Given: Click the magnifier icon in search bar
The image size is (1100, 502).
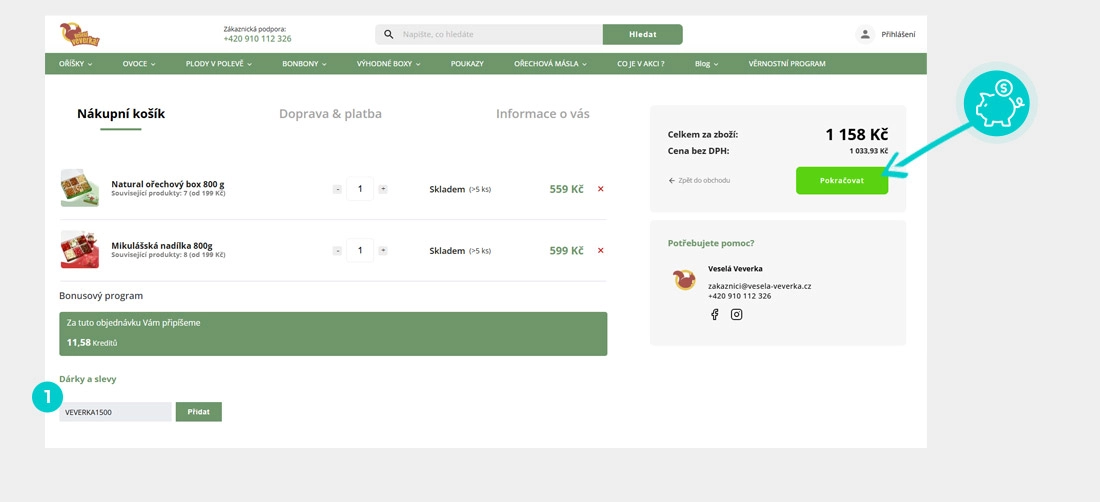Looking at the screenshot, I should coord(389,34).
